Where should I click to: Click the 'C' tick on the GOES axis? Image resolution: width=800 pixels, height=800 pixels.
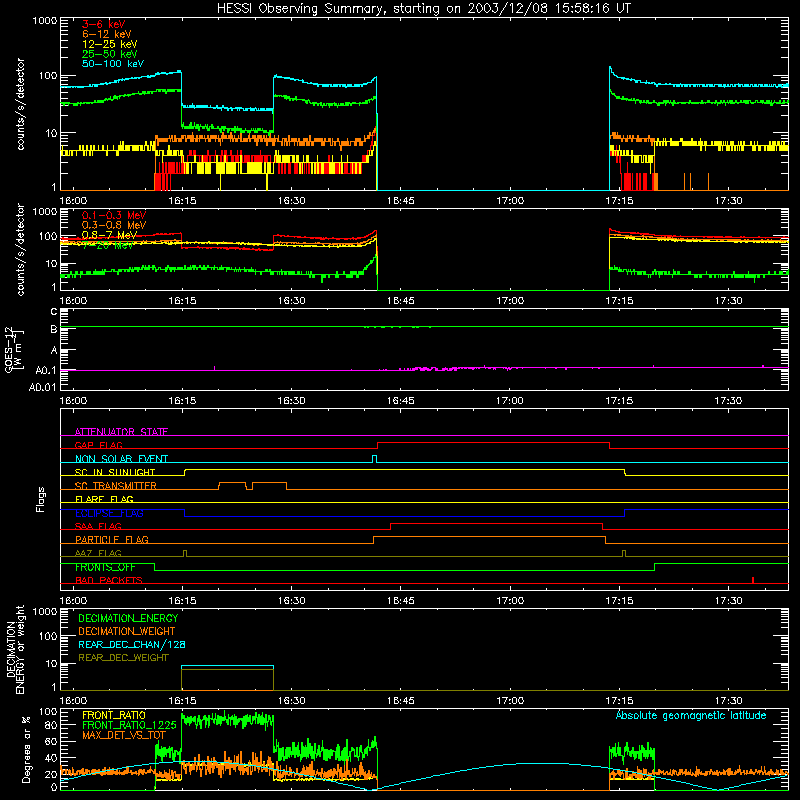[54, 312]
